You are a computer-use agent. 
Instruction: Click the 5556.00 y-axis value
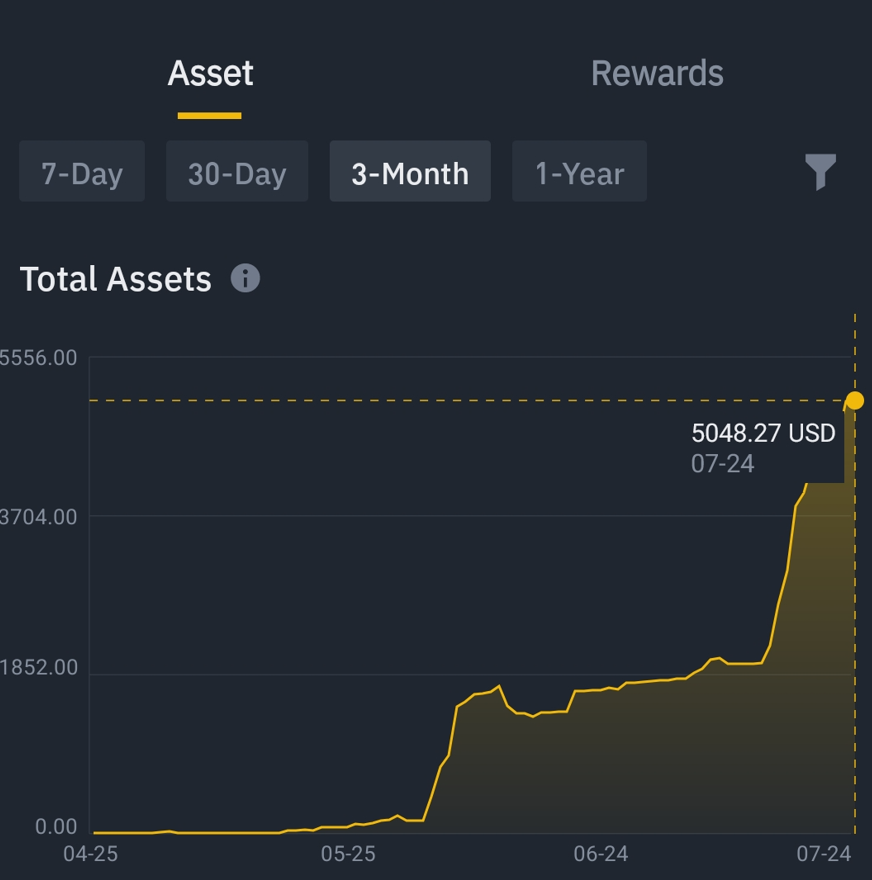tap(40, 358)
